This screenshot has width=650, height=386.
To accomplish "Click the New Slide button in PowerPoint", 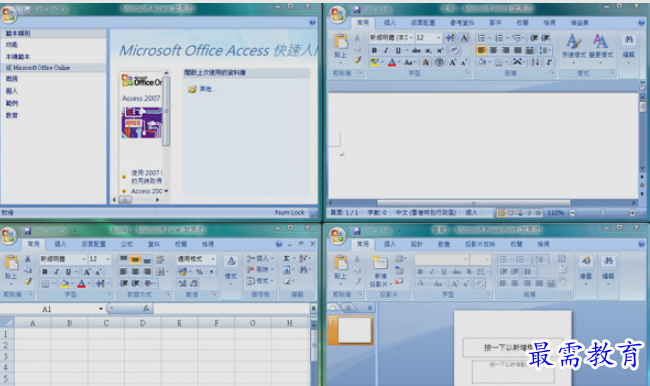I will point(380,272).
